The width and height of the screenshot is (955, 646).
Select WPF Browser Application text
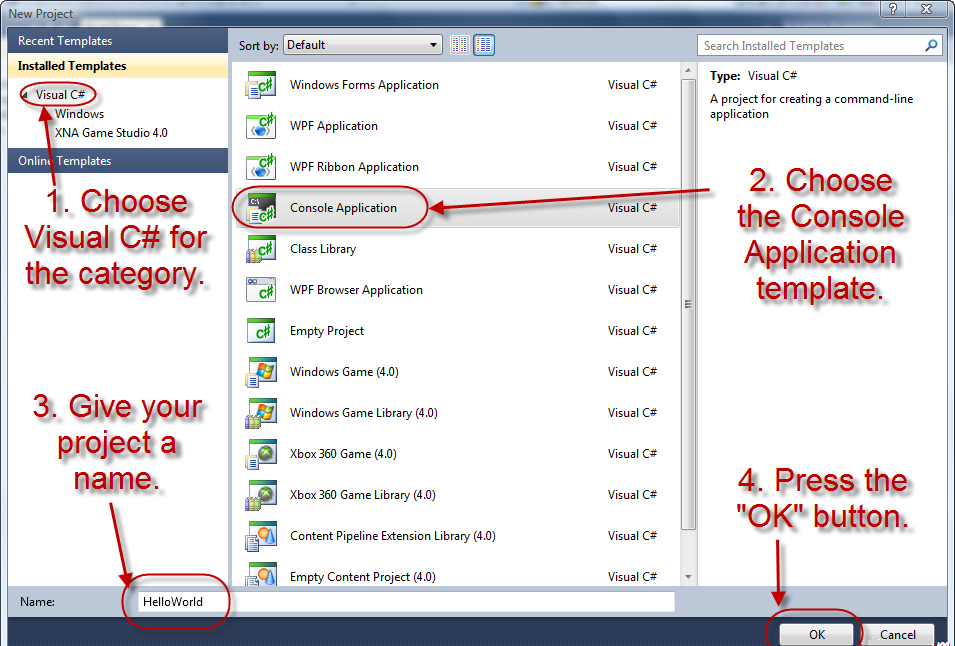pos(356,290)
